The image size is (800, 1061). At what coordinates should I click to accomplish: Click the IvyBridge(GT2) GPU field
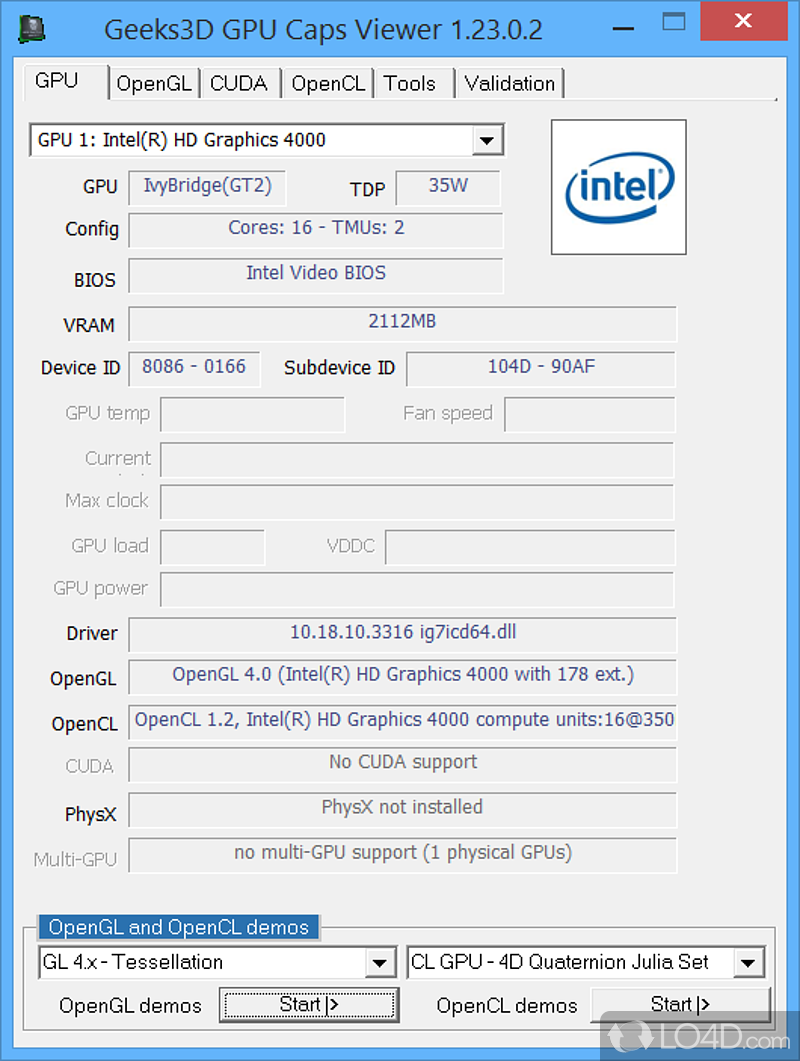(207, 187)
